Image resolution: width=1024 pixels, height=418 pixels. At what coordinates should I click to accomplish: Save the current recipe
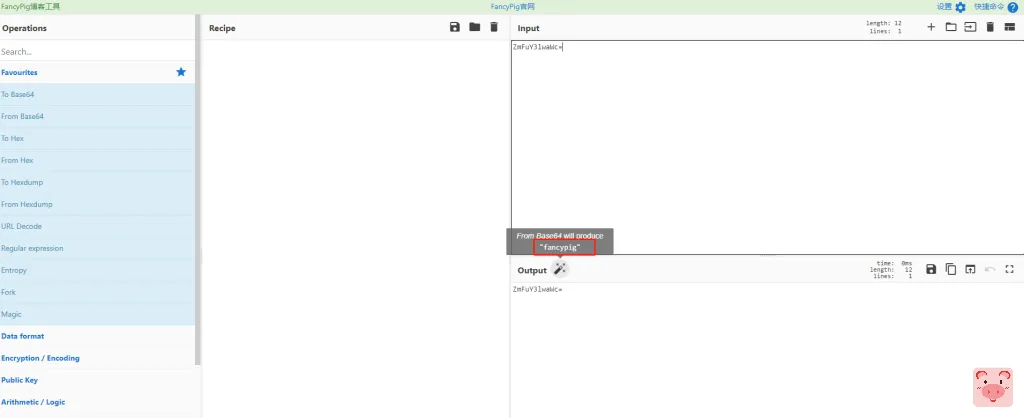[455, 27]
